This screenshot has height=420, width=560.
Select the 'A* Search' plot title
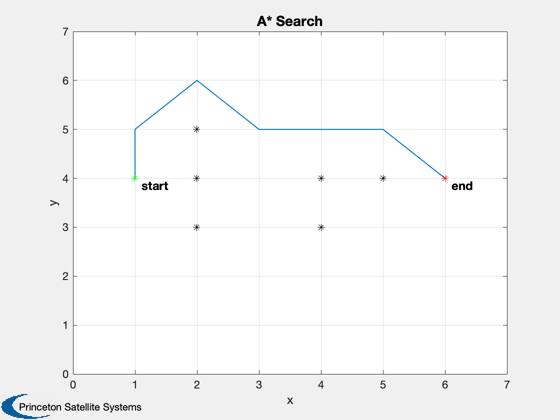pyautogui.click(x=290, y=21)
